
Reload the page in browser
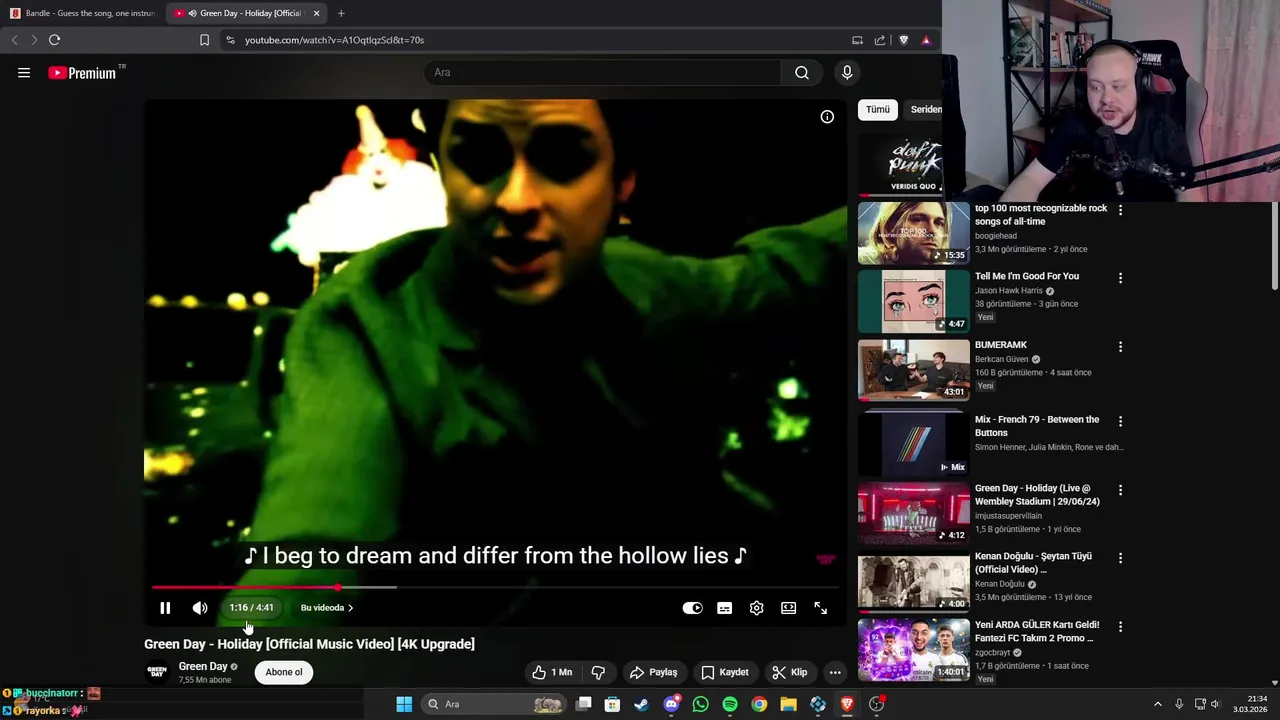(x=54, y=40)
